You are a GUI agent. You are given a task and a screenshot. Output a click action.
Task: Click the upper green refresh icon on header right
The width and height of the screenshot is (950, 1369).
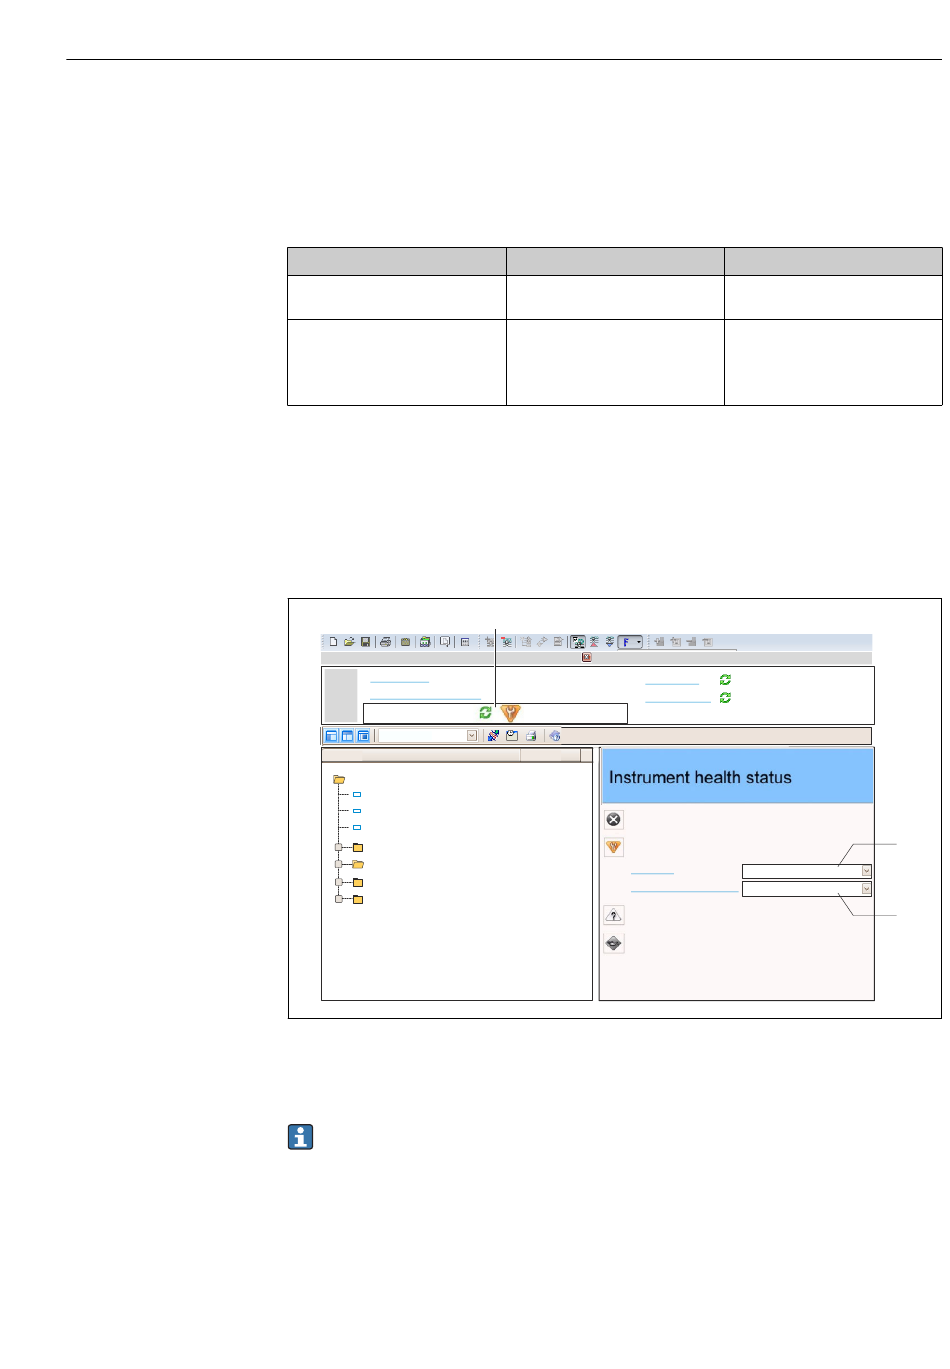tap(725, 680)
